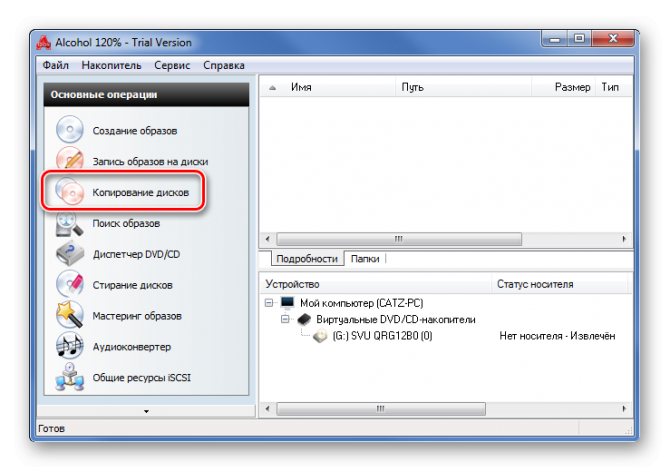Click the Мой компьютер monitor icon
670x472 pixels.
click(288, 303)
